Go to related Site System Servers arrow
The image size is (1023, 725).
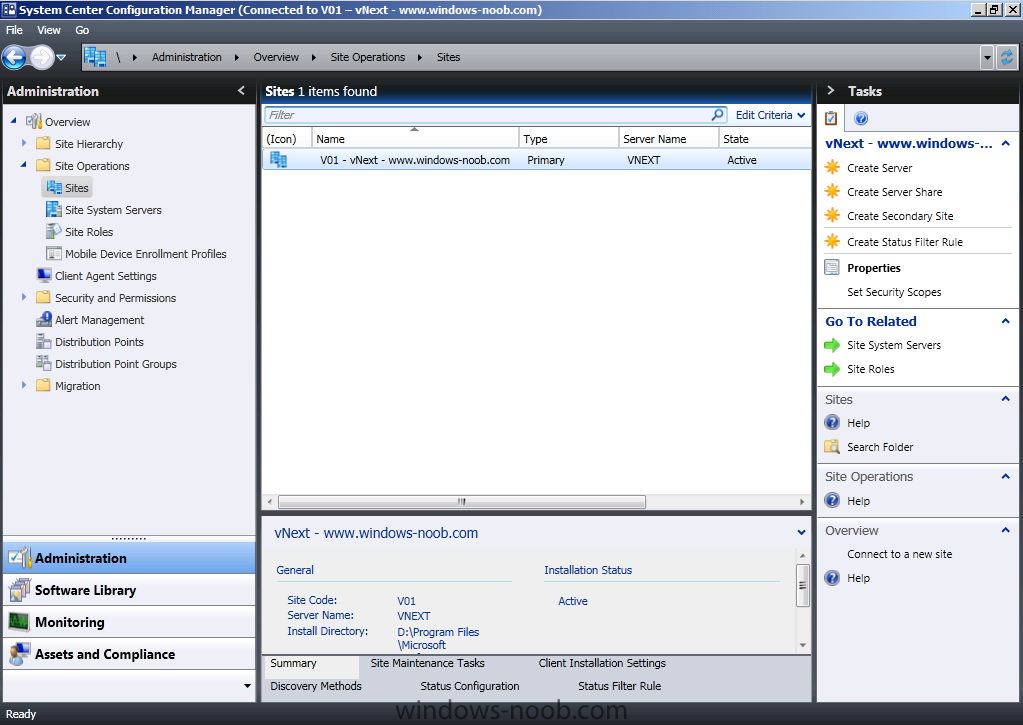coord(832,345)
